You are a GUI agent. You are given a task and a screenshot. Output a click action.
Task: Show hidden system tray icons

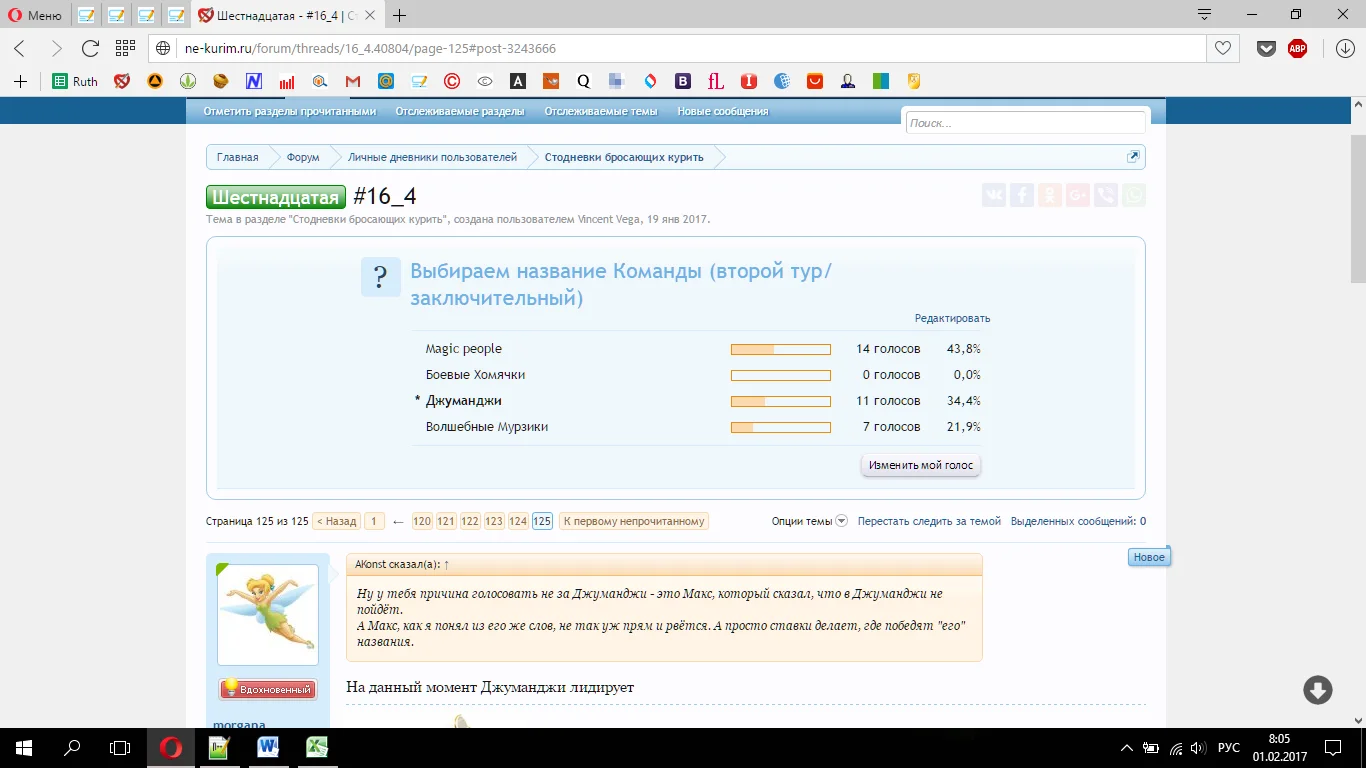(x=1127, y=748)
